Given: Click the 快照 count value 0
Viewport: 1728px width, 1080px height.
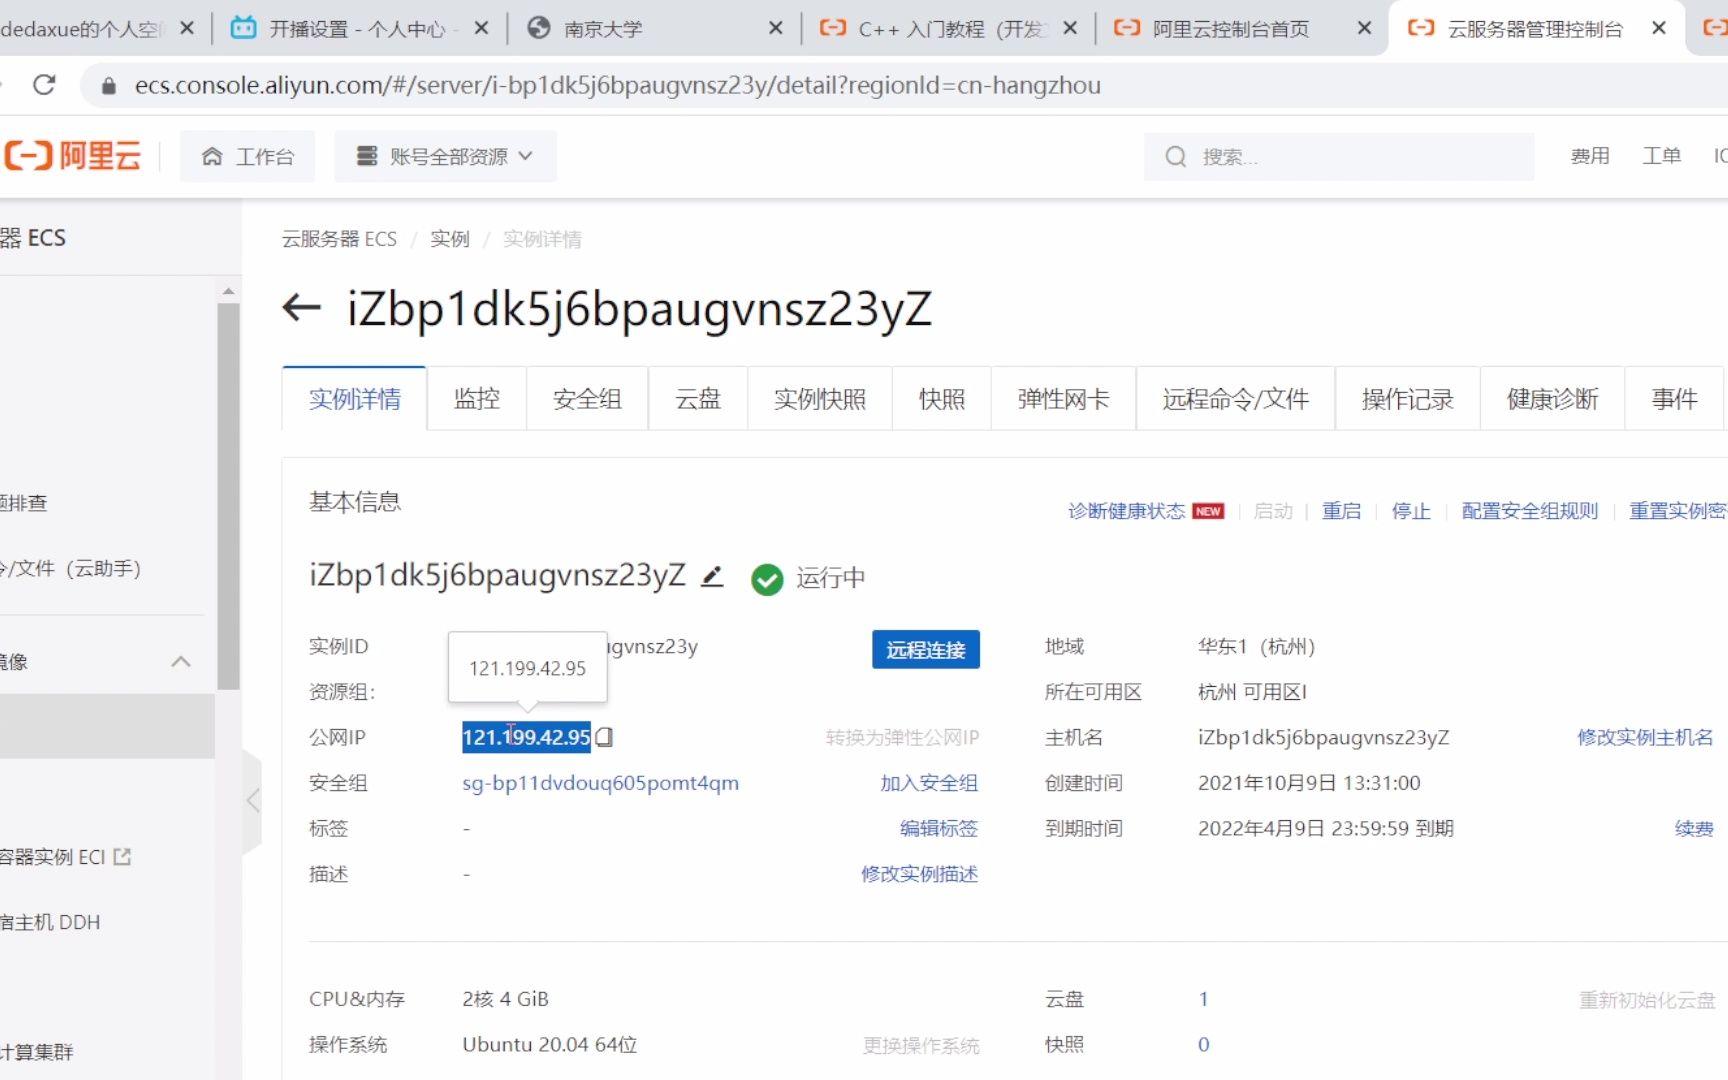Looking at the screenshot, I should click(1204, 1044).
